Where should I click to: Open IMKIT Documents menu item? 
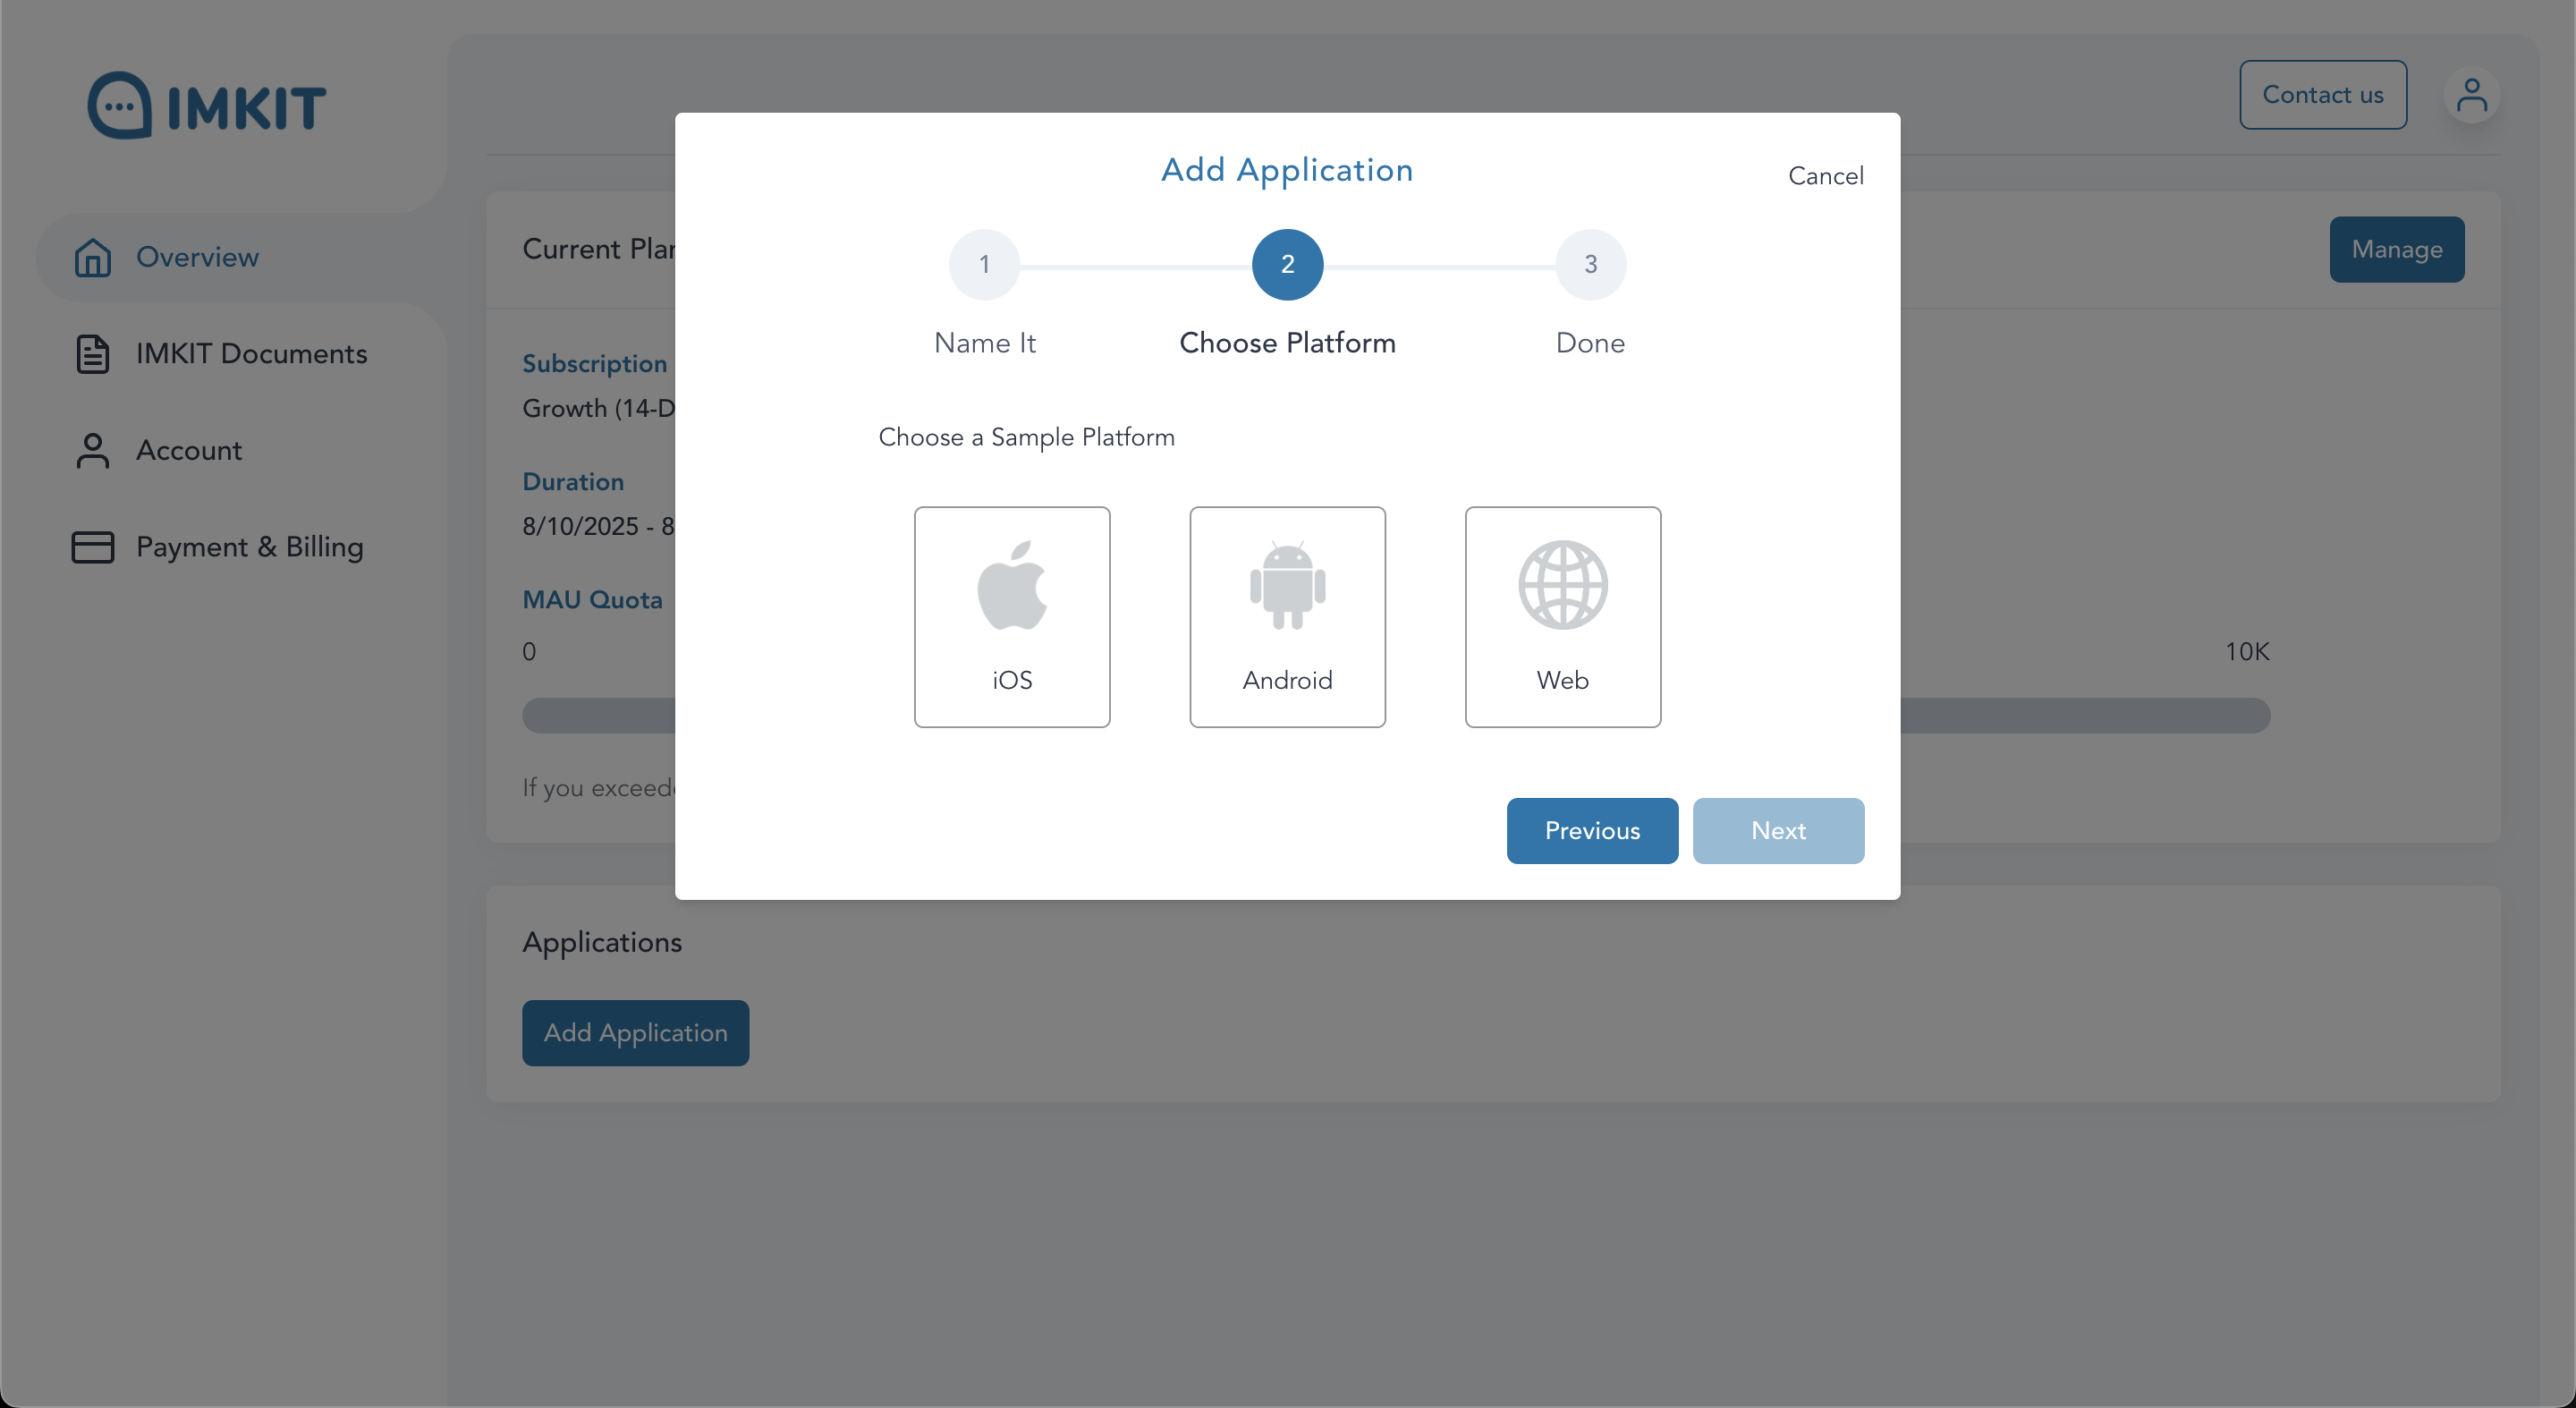tap(252, 354)
